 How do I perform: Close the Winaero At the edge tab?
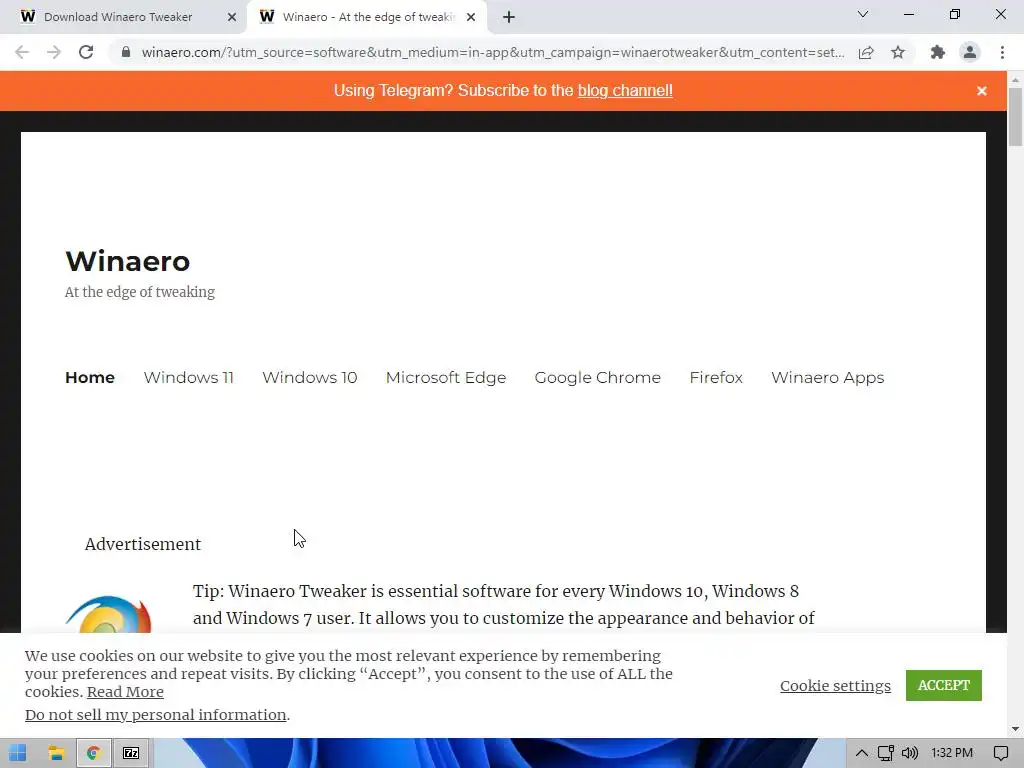coord(471,17)
